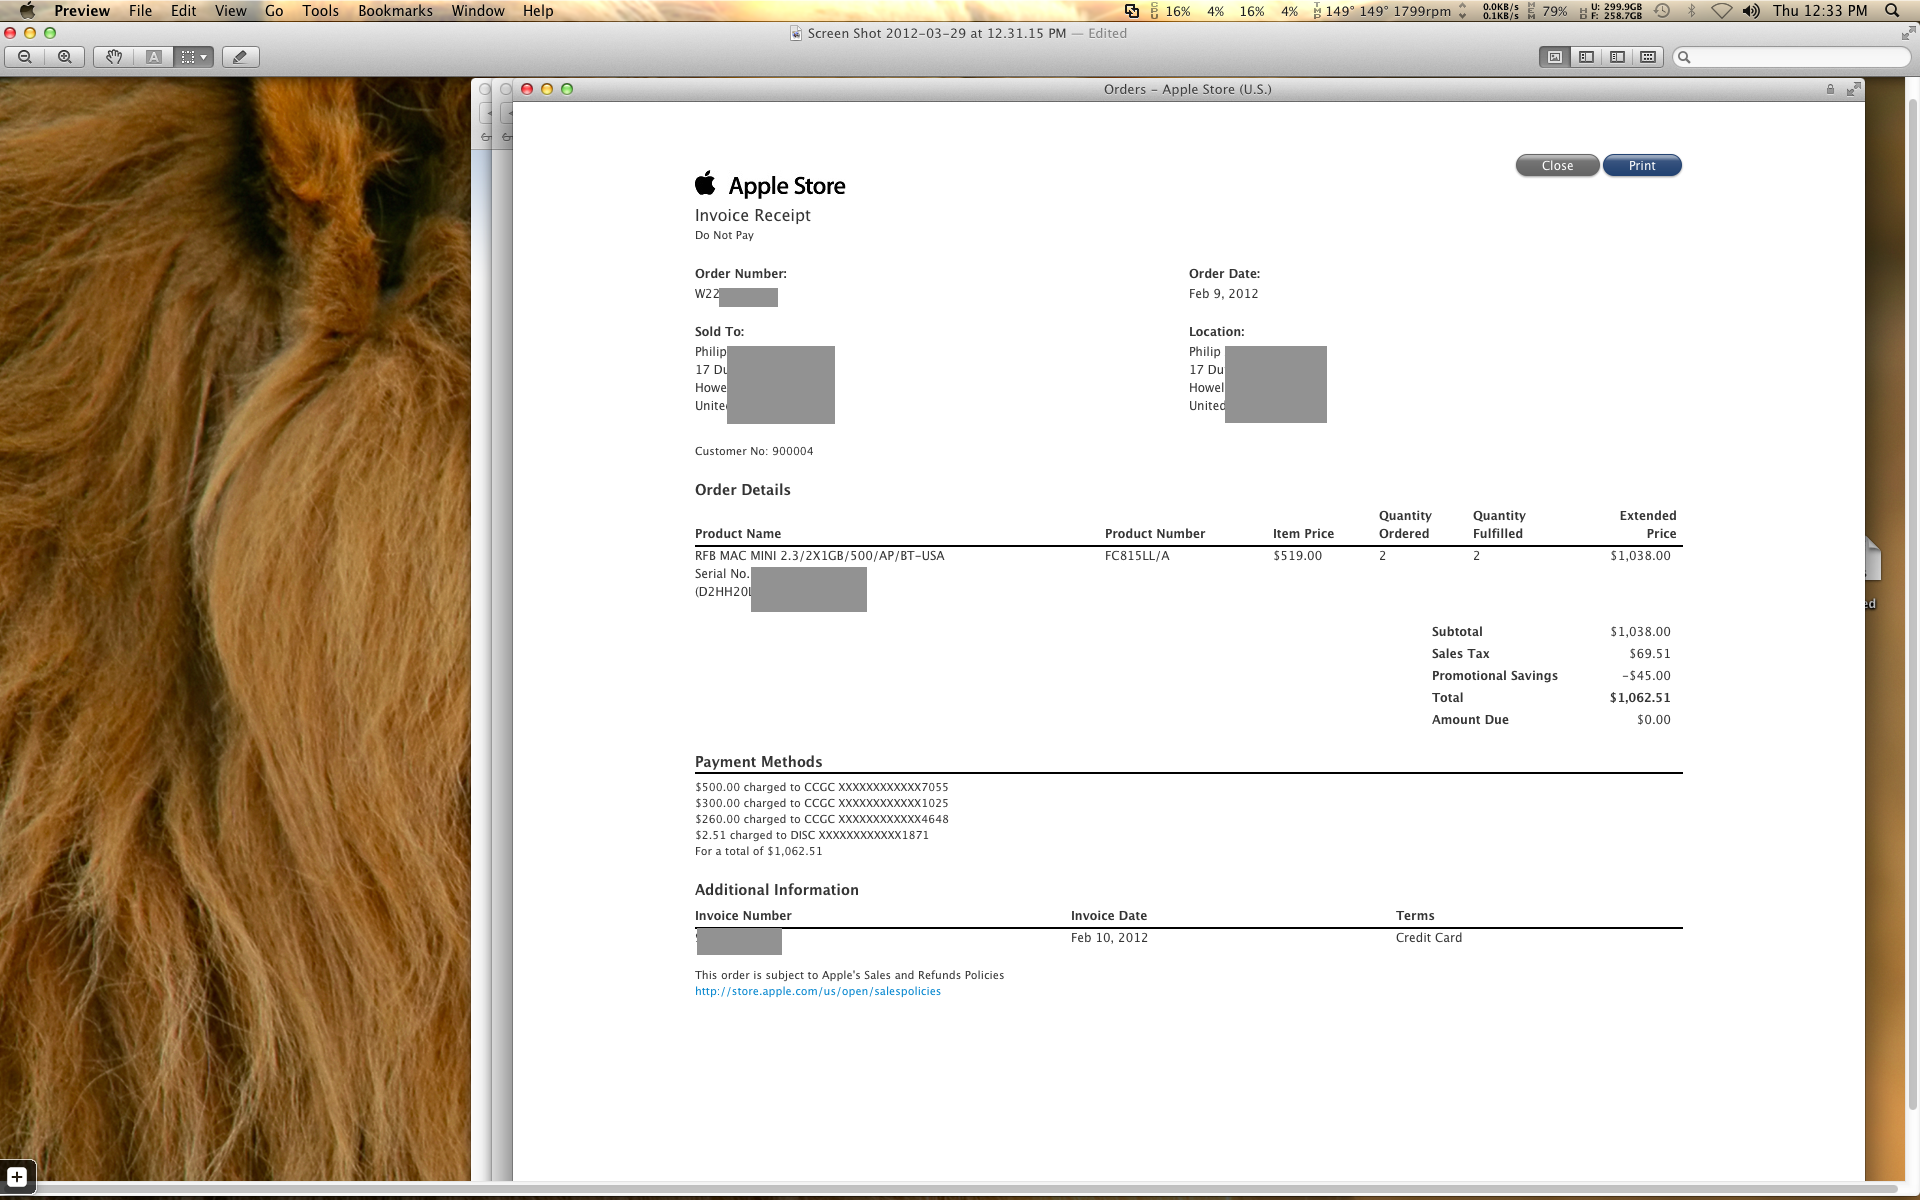This screenshot has width=1920, height=1200.
Task: Click the Promotional Savings value -$45.00
Action: (x=1646, y=676)
